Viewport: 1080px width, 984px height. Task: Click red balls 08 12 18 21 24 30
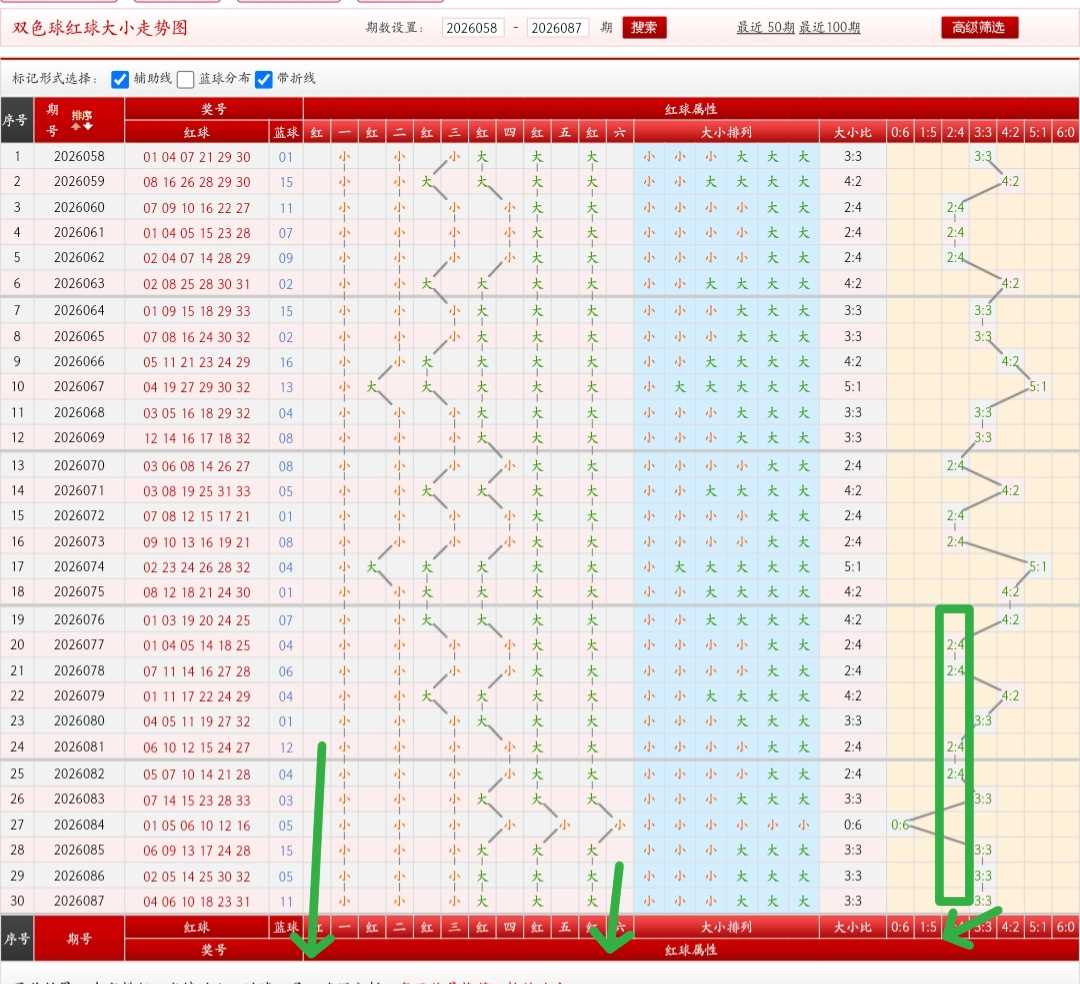tap(197, 593)
